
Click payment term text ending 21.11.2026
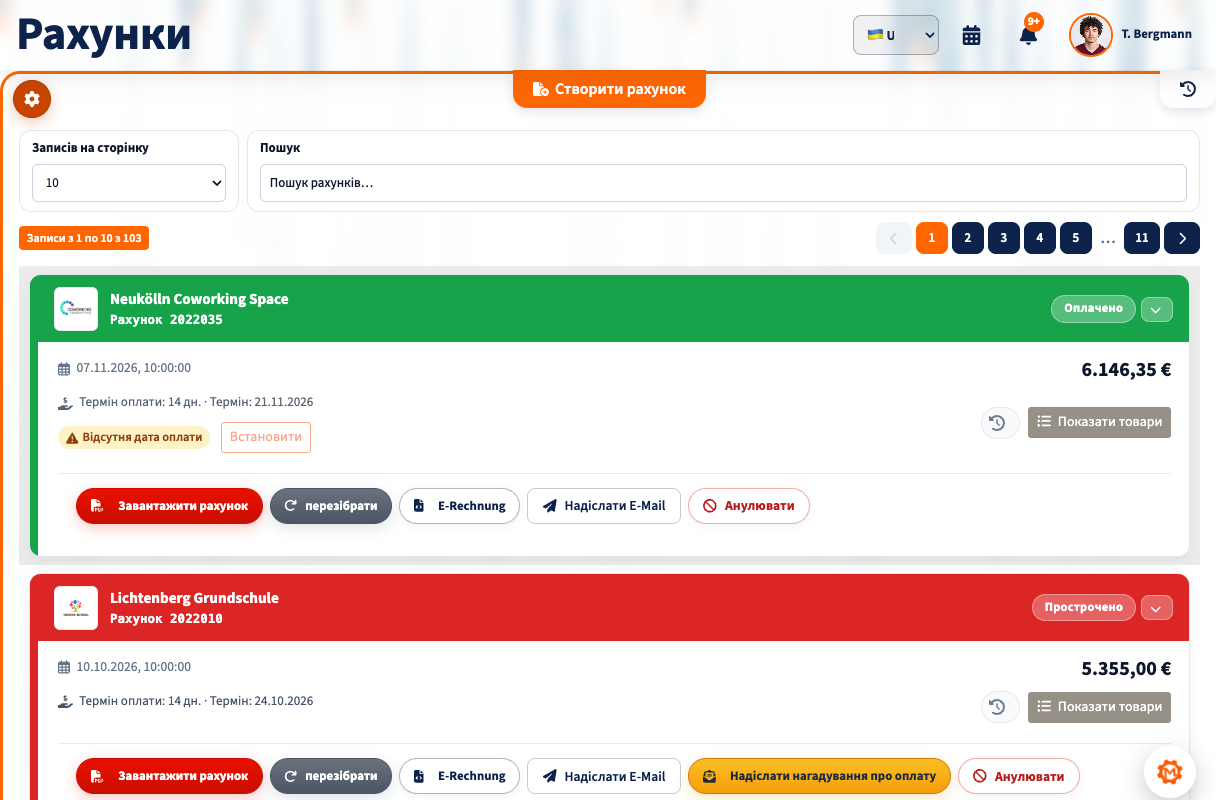point(196,402)
